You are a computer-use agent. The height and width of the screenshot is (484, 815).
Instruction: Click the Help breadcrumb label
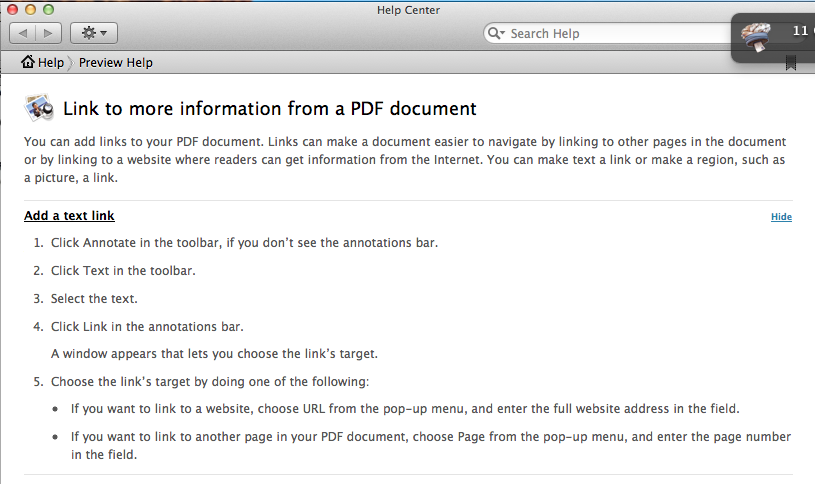click(51, 62)
